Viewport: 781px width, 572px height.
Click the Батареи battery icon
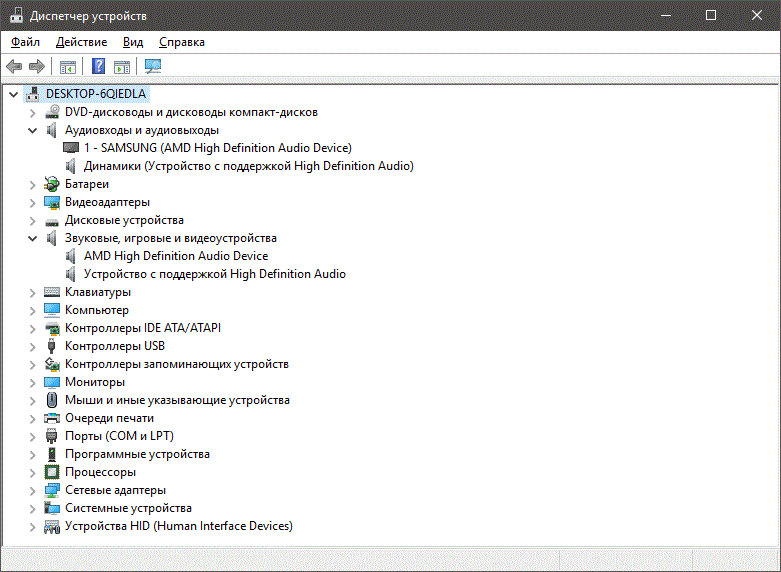coord(52,184)
